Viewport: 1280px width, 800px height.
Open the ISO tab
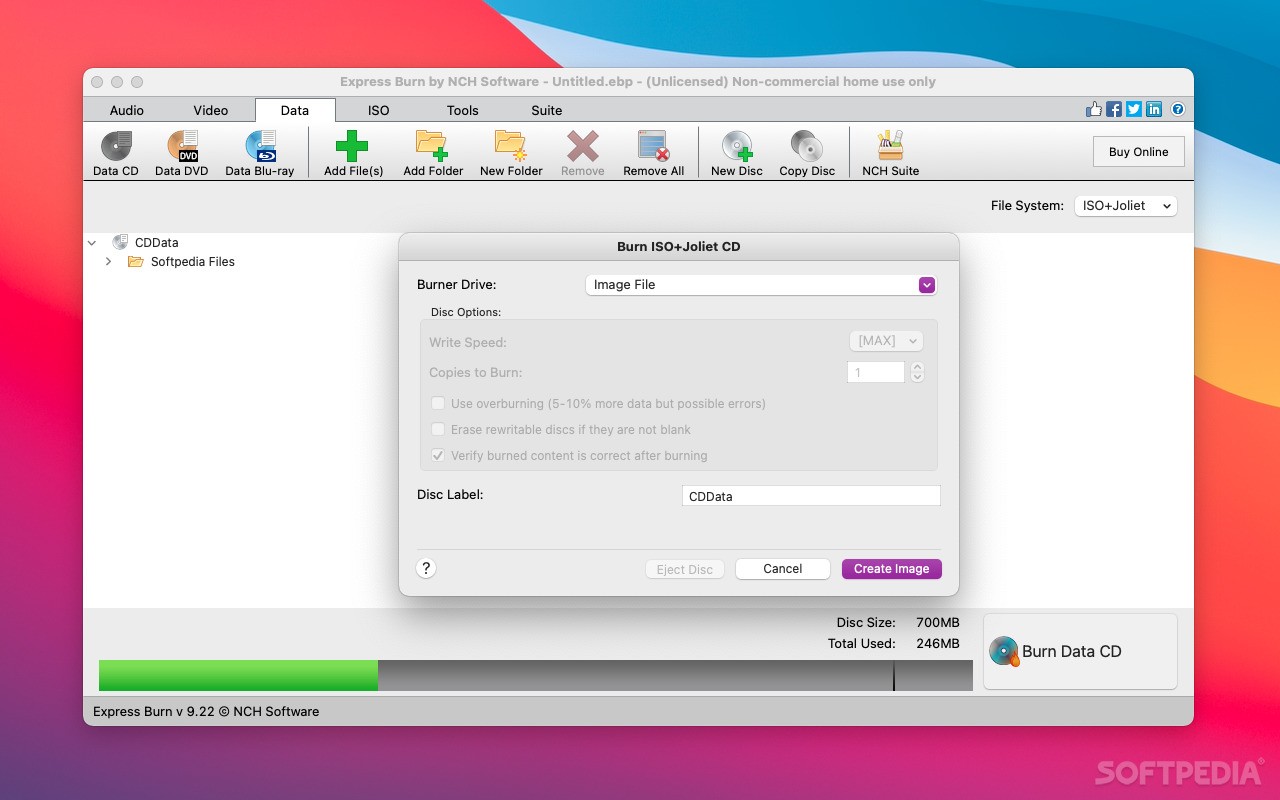tap(378, 110)
